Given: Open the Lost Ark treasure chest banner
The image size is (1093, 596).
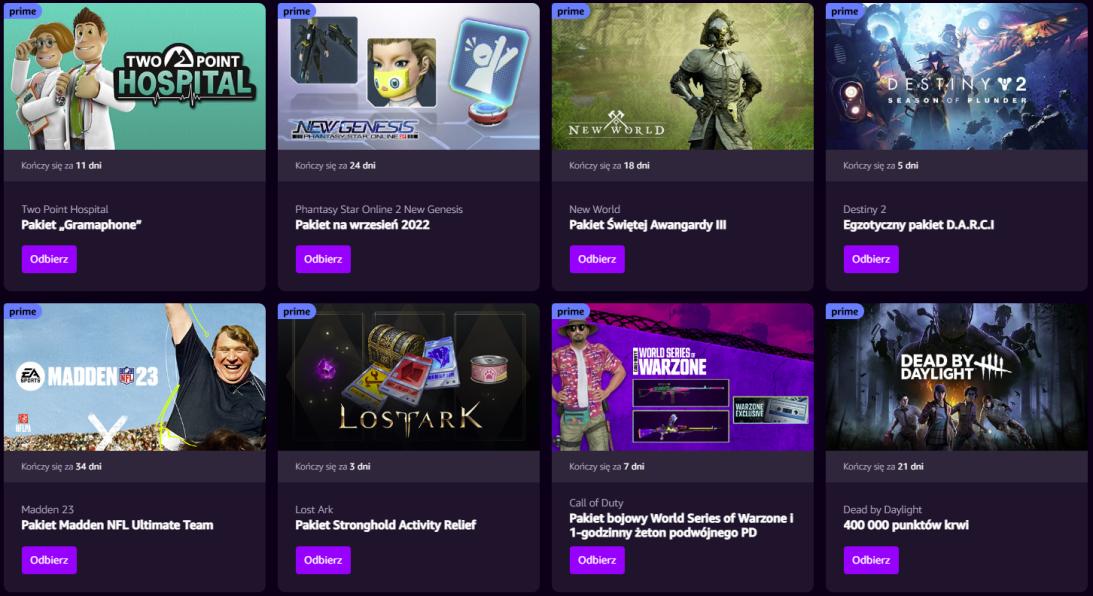Looking at the screenshot, I should coord(408,377).
